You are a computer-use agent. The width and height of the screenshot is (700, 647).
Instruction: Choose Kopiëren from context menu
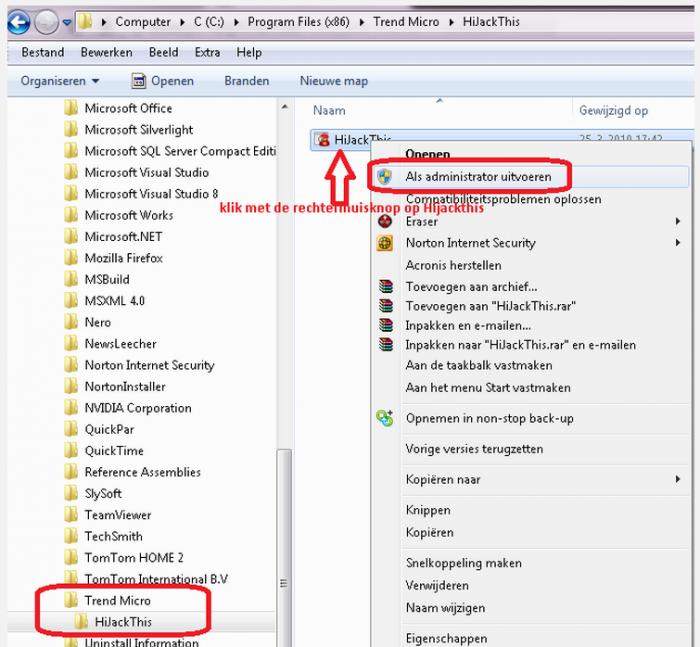point(429,533)
